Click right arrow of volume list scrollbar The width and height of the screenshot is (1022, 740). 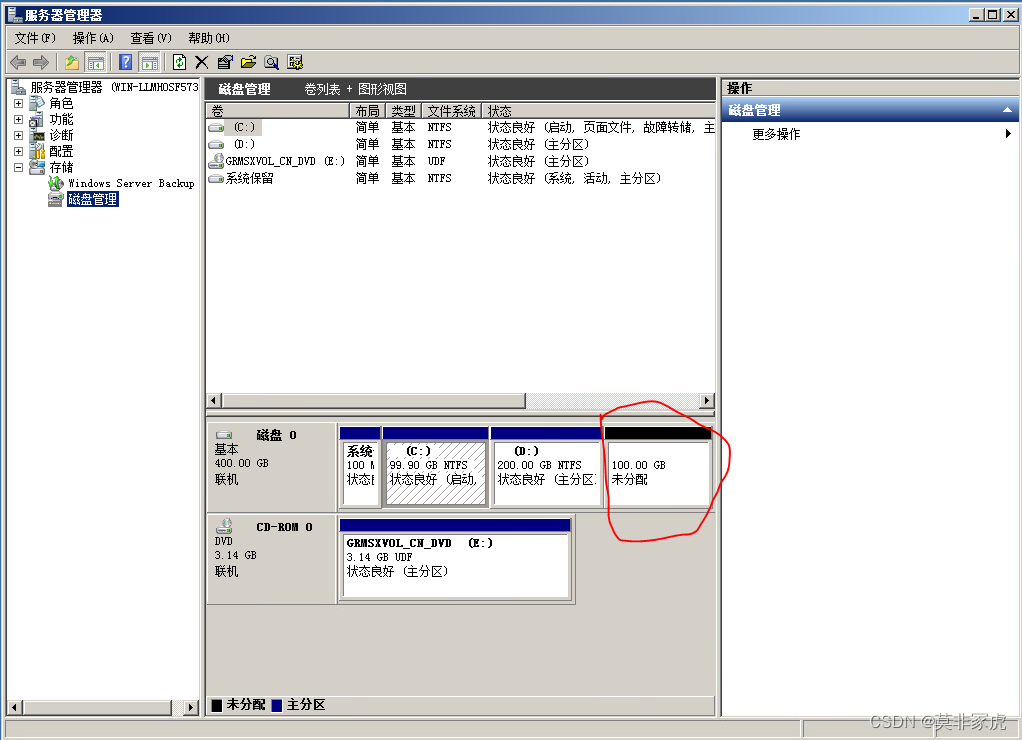[x=707, y=401]
